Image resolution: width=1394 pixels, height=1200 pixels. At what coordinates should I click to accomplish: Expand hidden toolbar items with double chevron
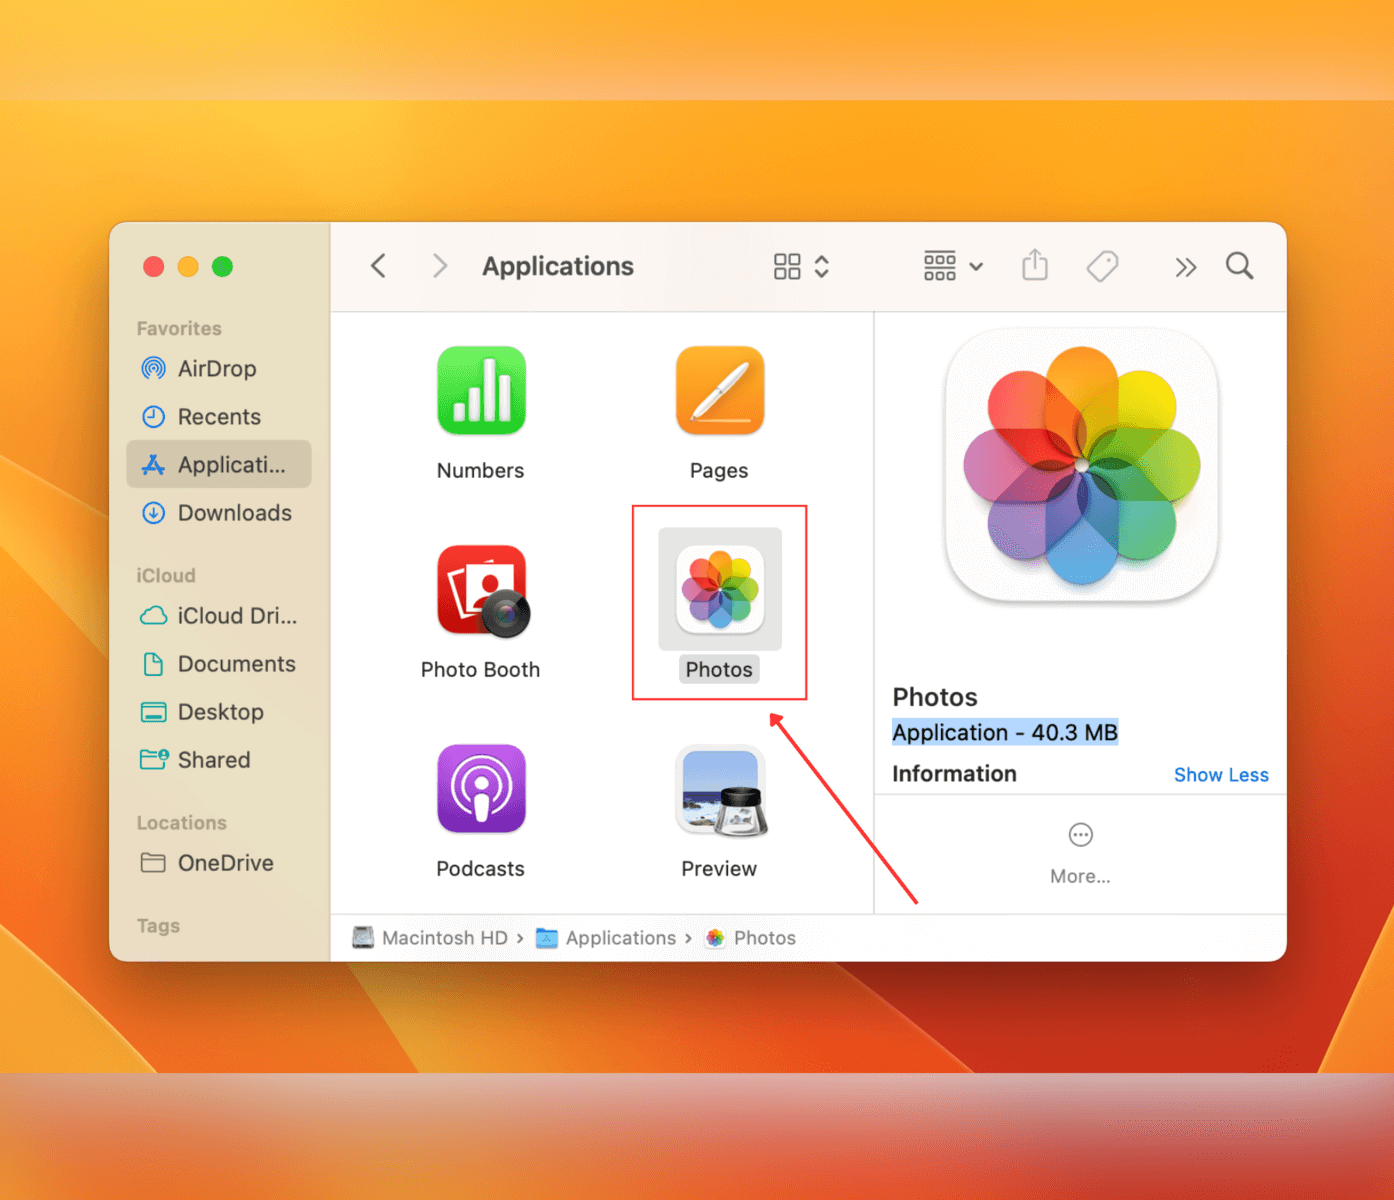tap(1185, 267)
